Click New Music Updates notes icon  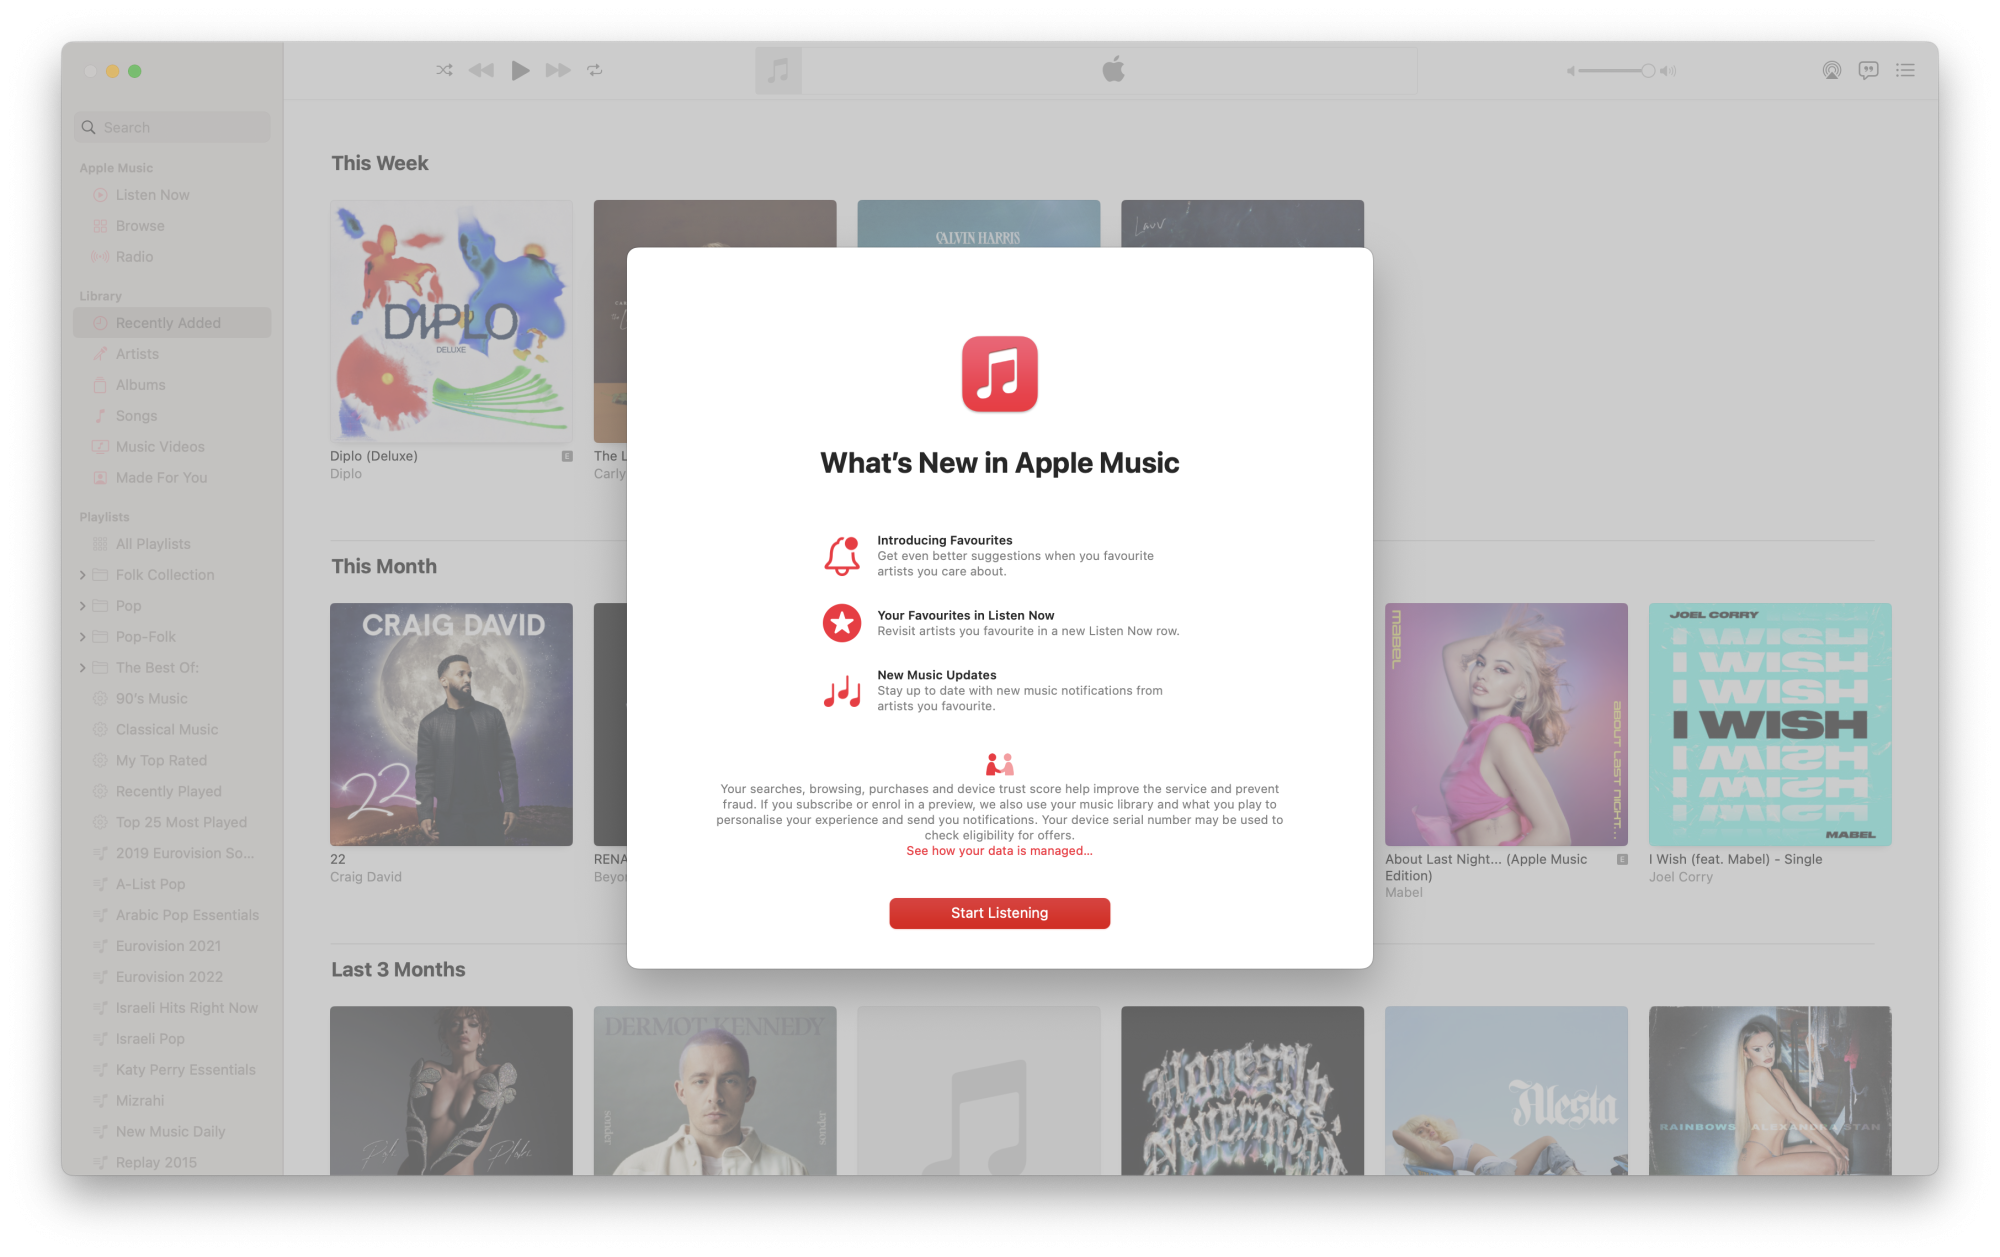pyautogui.click(x=842, y=691)
